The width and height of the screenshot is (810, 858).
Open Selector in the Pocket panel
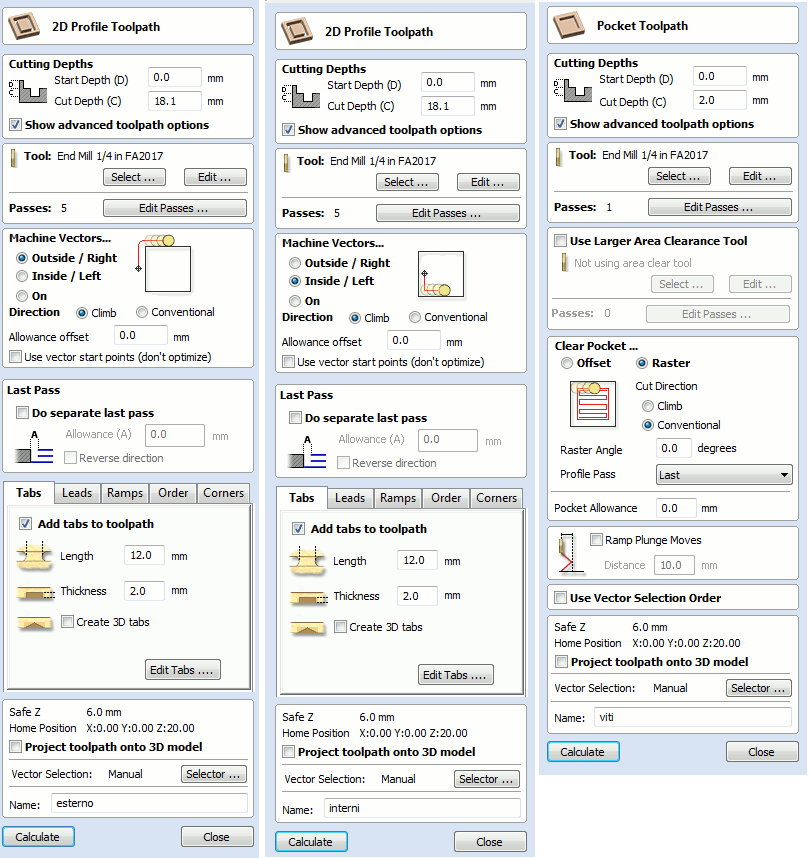coord(758,688)
